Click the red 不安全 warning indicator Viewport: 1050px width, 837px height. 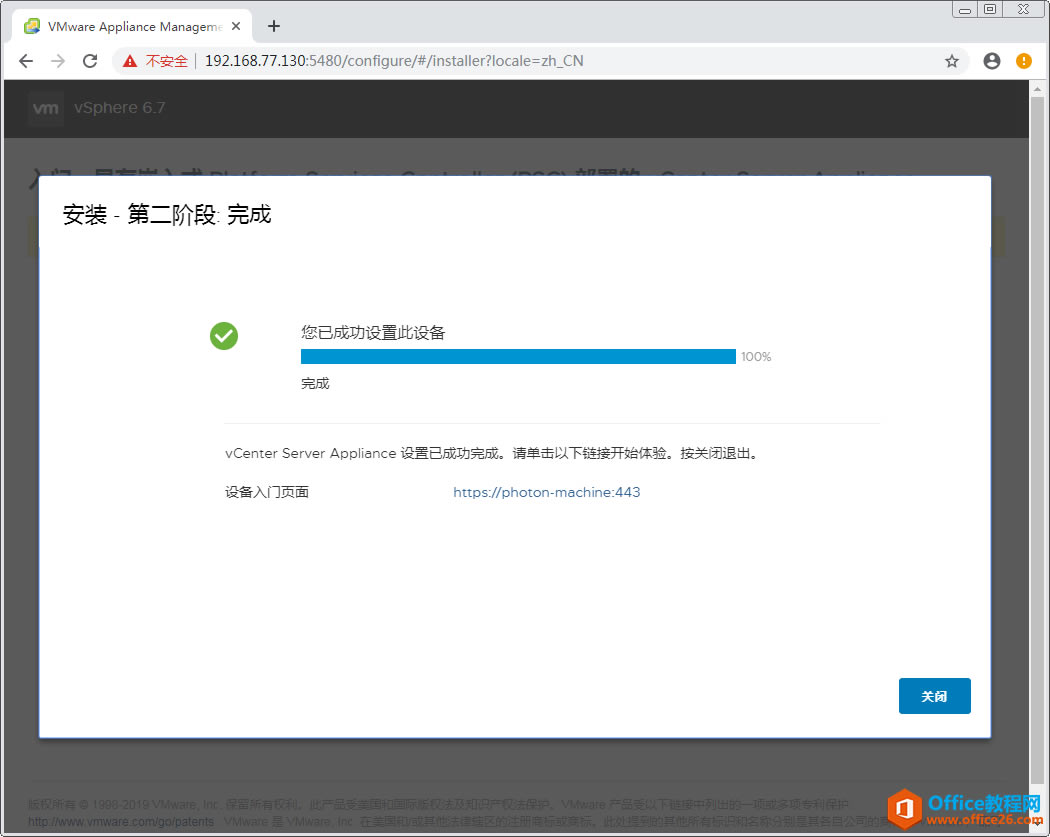[x=155, y=61]
